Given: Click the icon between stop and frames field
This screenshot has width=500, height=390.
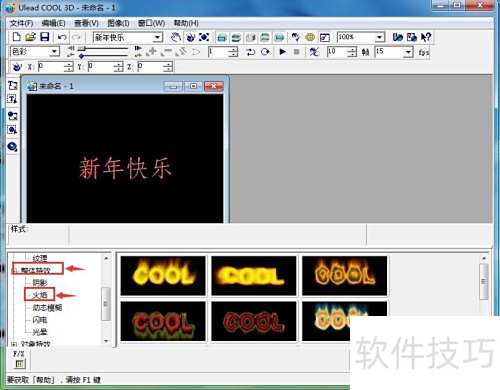Looking at the screenshot, I should [314, 52].
